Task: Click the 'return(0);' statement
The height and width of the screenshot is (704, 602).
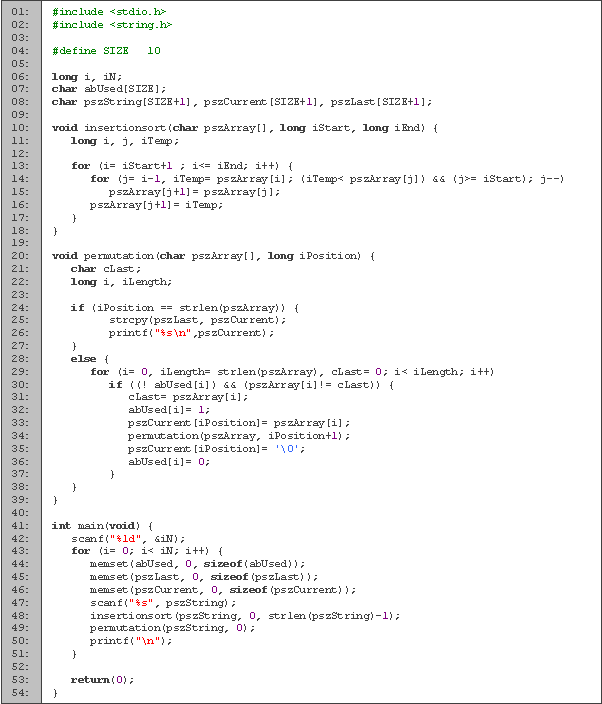Action: click(102, 681)
